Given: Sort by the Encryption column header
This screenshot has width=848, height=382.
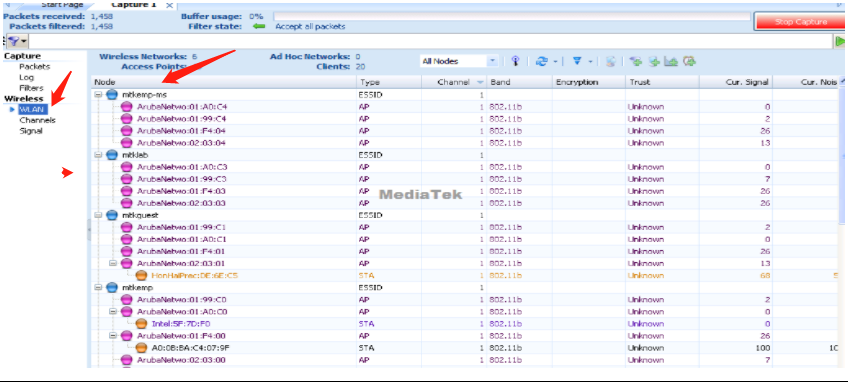Looking at the screenshot, I should click(x=588, y=82).
